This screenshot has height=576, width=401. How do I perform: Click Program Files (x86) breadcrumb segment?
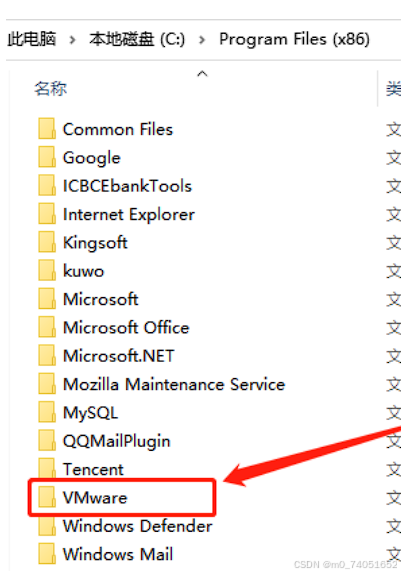coord(294,39)
